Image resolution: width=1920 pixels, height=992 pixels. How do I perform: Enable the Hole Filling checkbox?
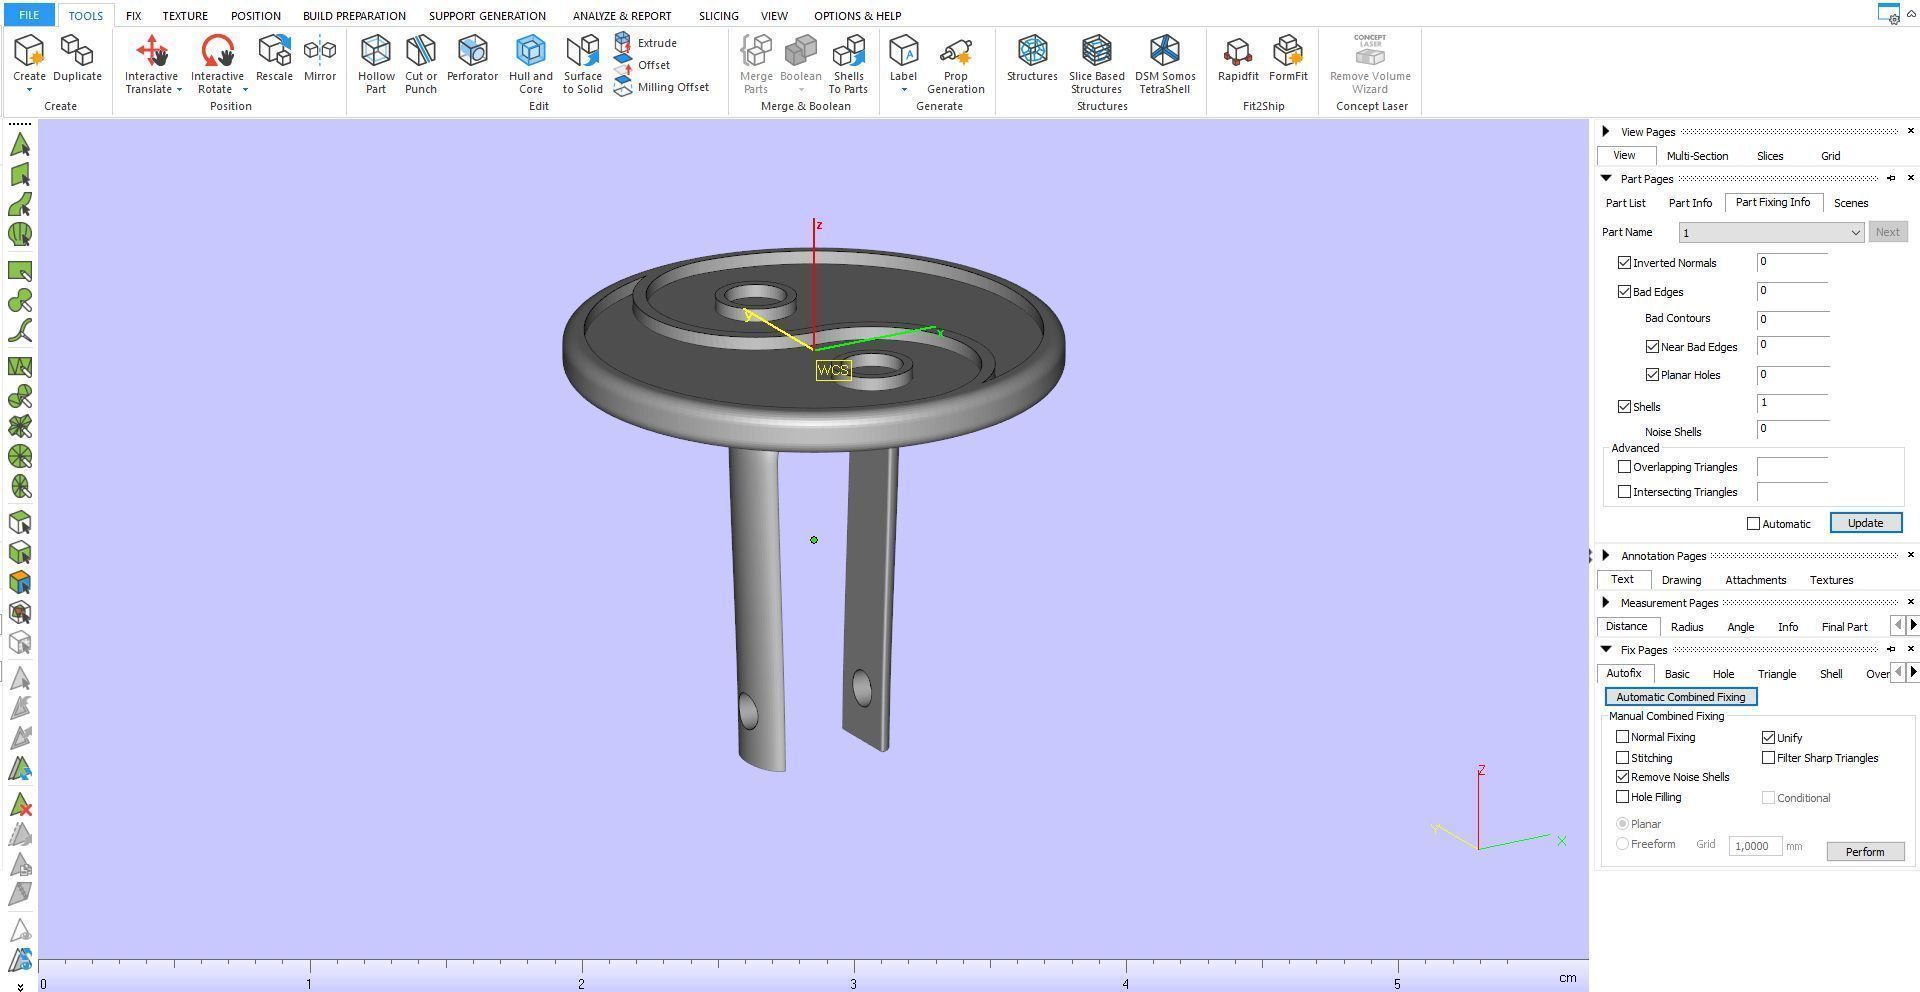click(x=1622, y=797)
